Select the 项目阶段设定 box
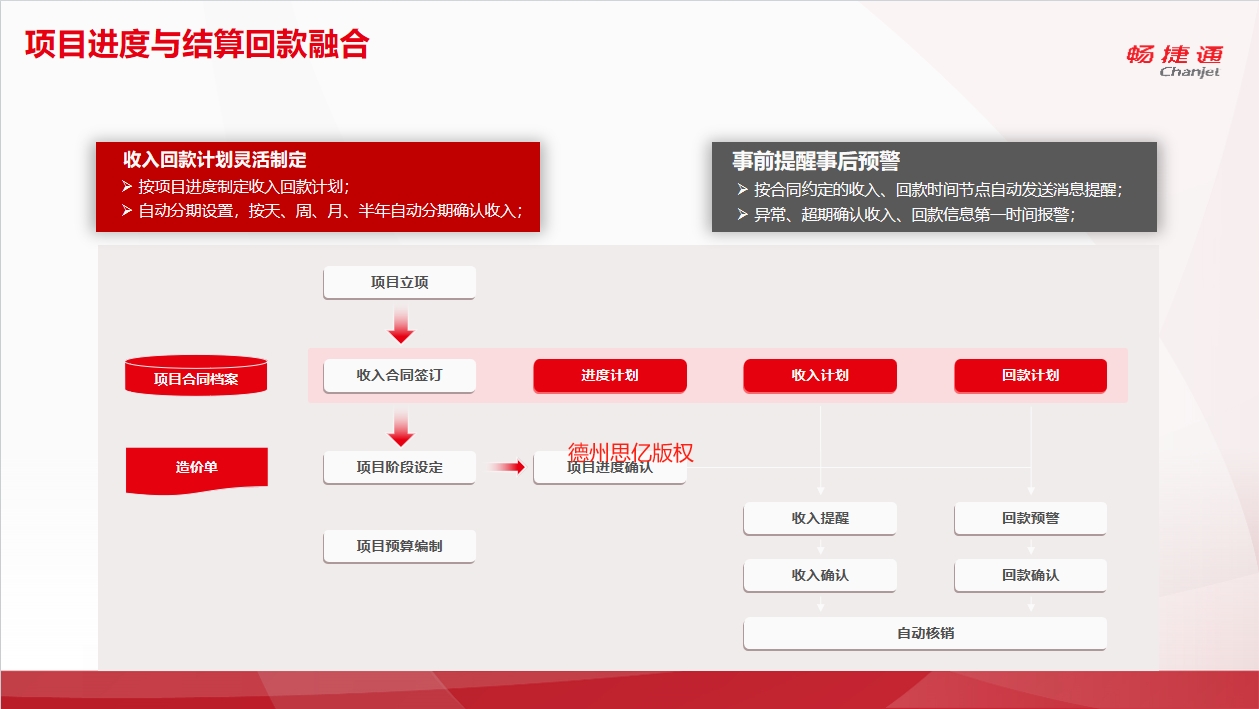 (x=399, y=468)
